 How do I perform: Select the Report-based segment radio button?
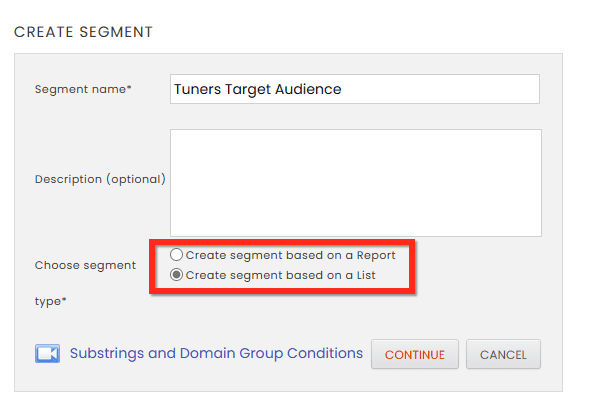coord(177,256)
